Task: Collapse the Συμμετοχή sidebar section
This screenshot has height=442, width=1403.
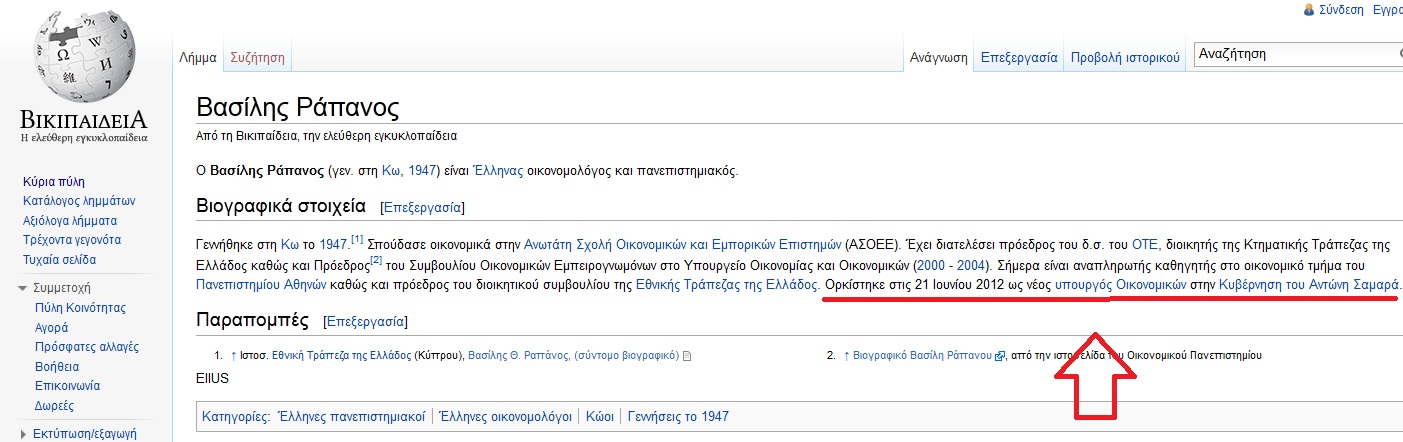Action: pos(24,289)
